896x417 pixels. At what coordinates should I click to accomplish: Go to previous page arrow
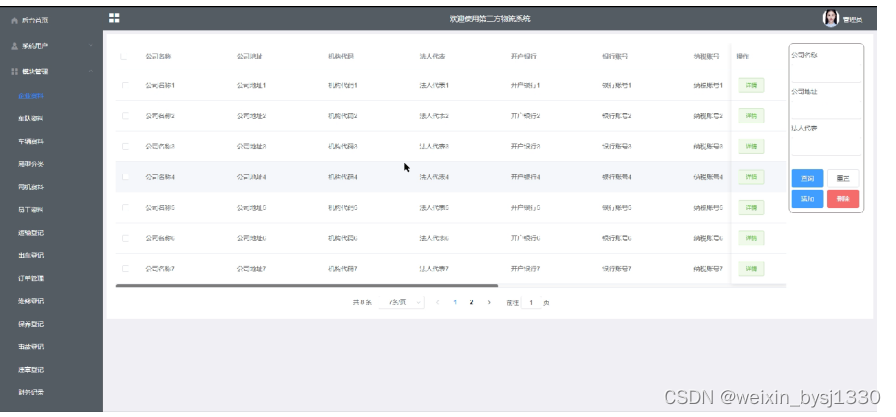tap(438, 302)
